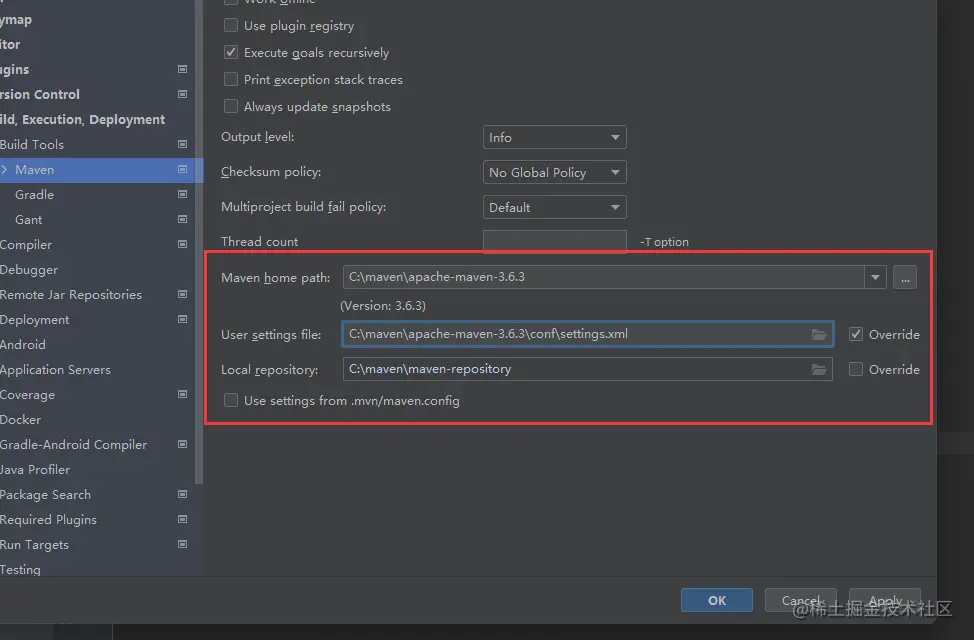
Task: Click the project-level icon beside Required Plugins
Action: (183, 519)
